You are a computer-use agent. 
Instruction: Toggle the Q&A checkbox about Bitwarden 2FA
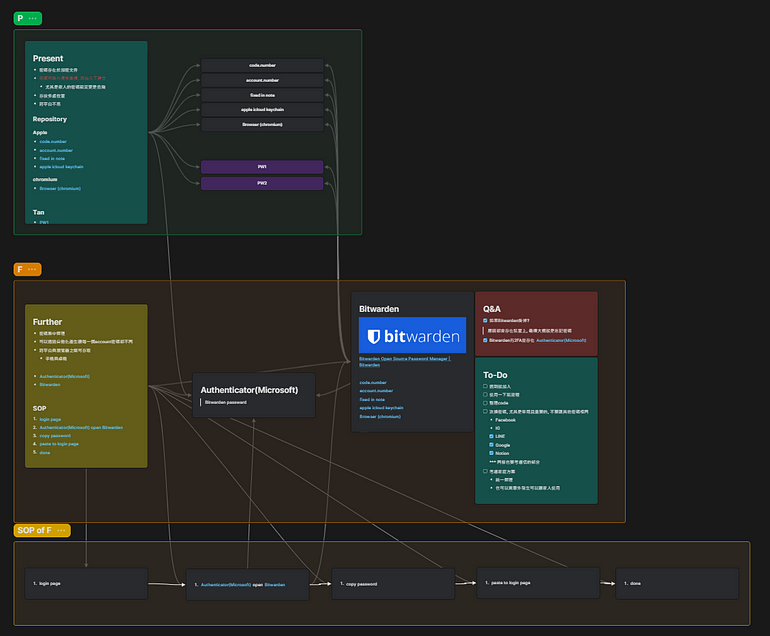point(485,340)
